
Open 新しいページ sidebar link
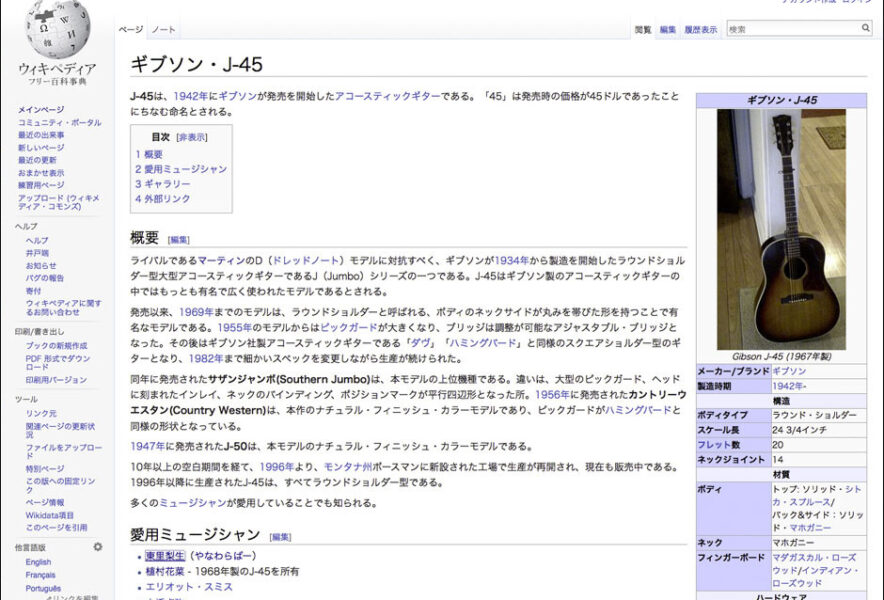coord(41,147)
